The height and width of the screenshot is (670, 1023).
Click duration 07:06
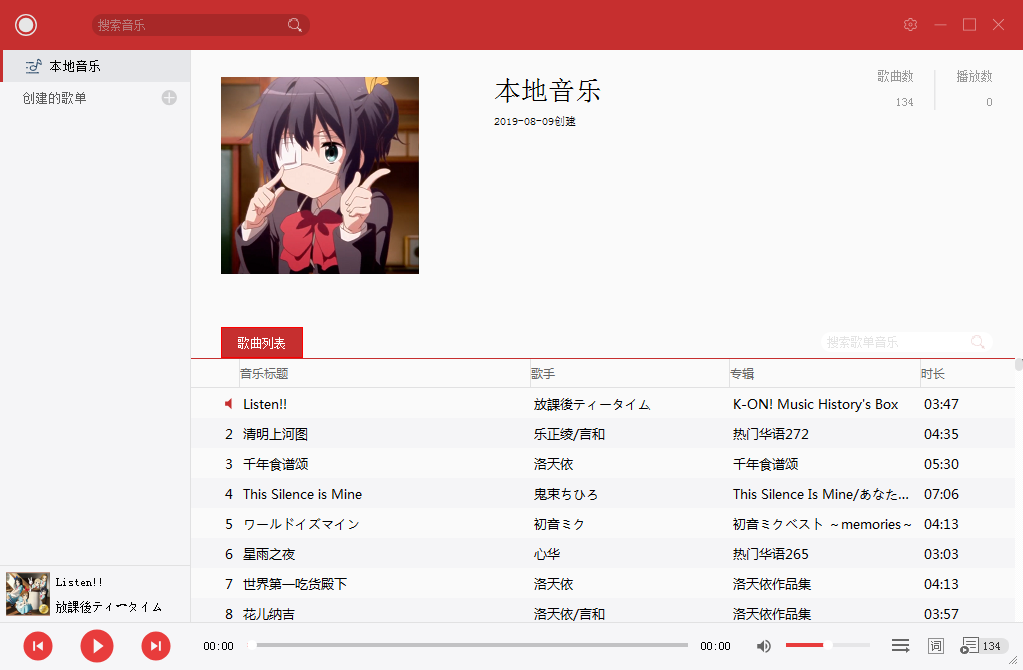pyautogui.click(x=941, y=494)
